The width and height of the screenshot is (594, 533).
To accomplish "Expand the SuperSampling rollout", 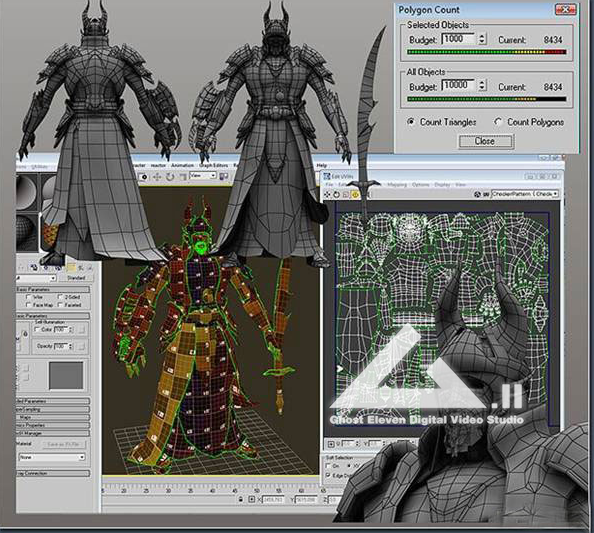I will point(53,409).
